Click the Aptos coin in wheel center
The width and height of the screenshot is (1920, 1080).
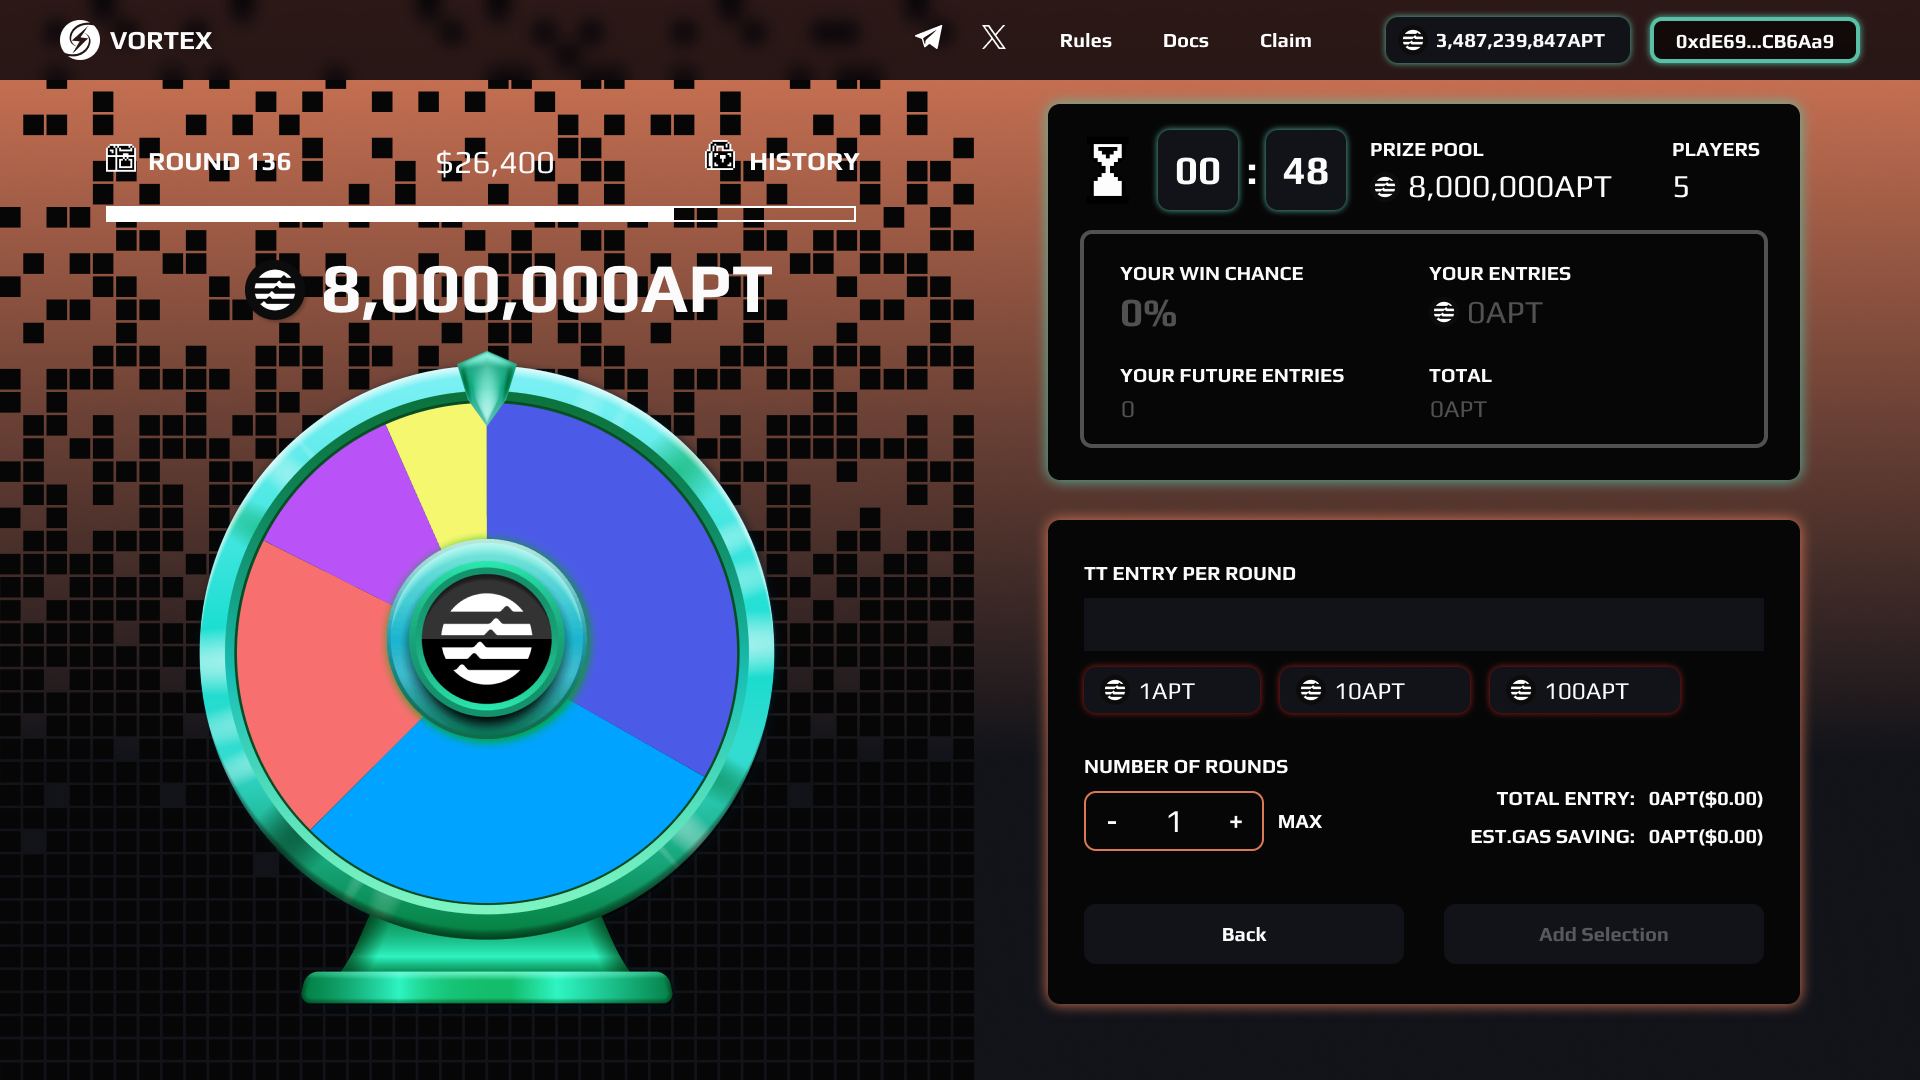pos(487,640)
